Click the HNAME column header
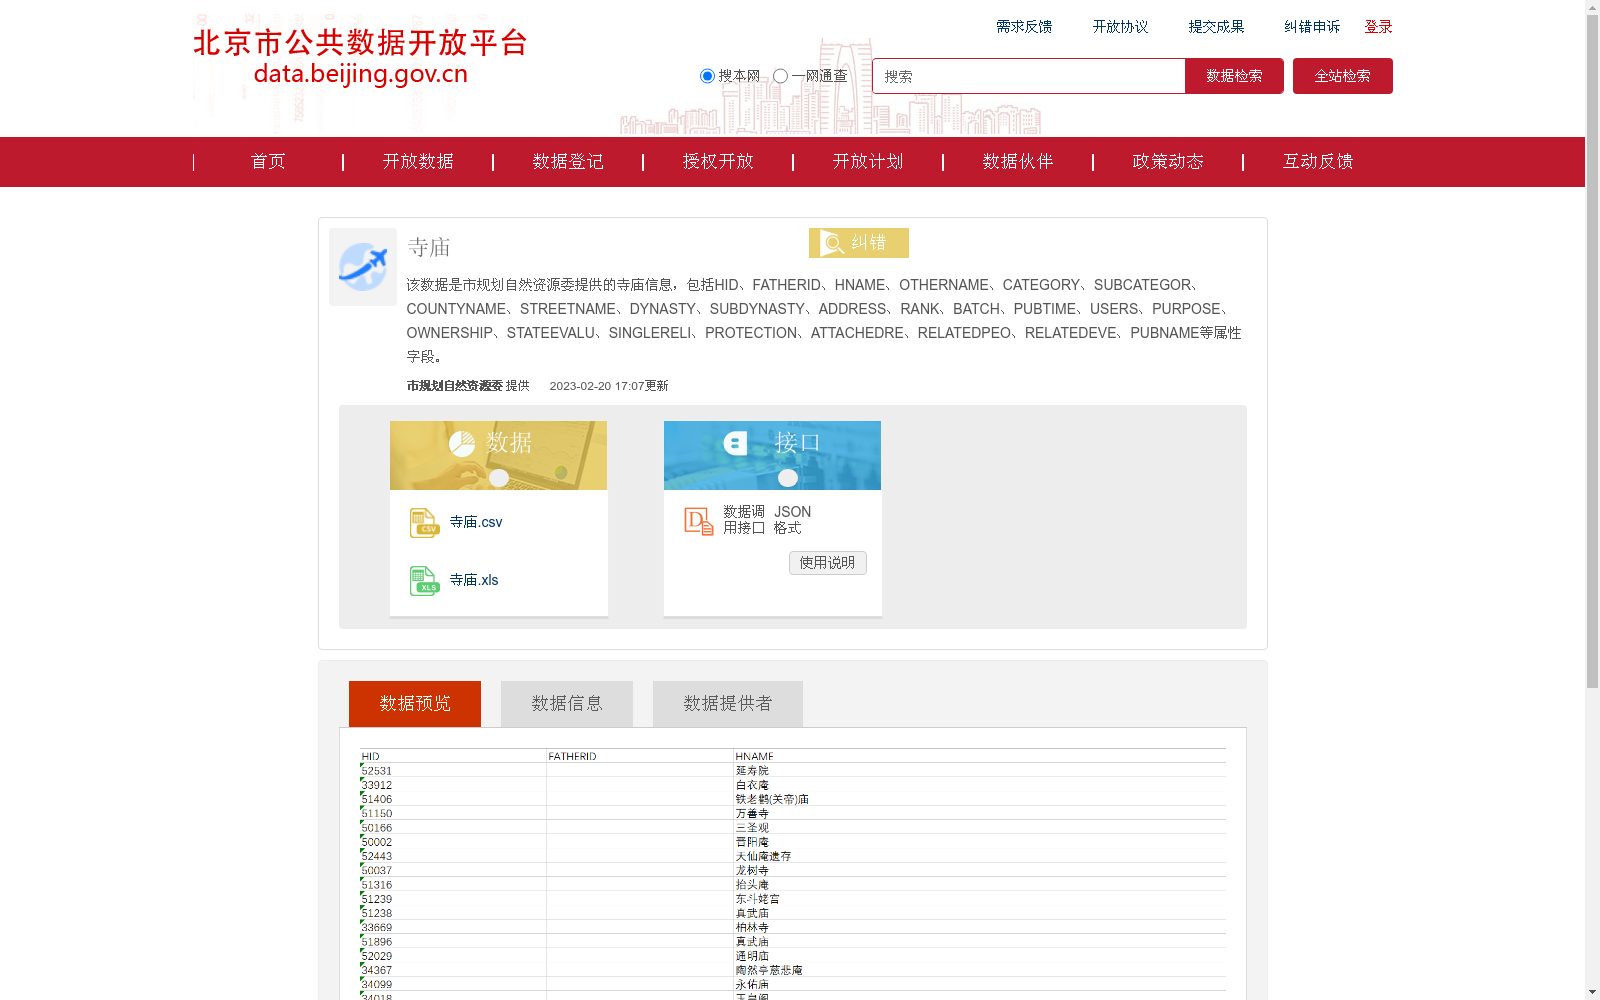The width and height of the screenshot is (1600, 1000). (754, 756)
